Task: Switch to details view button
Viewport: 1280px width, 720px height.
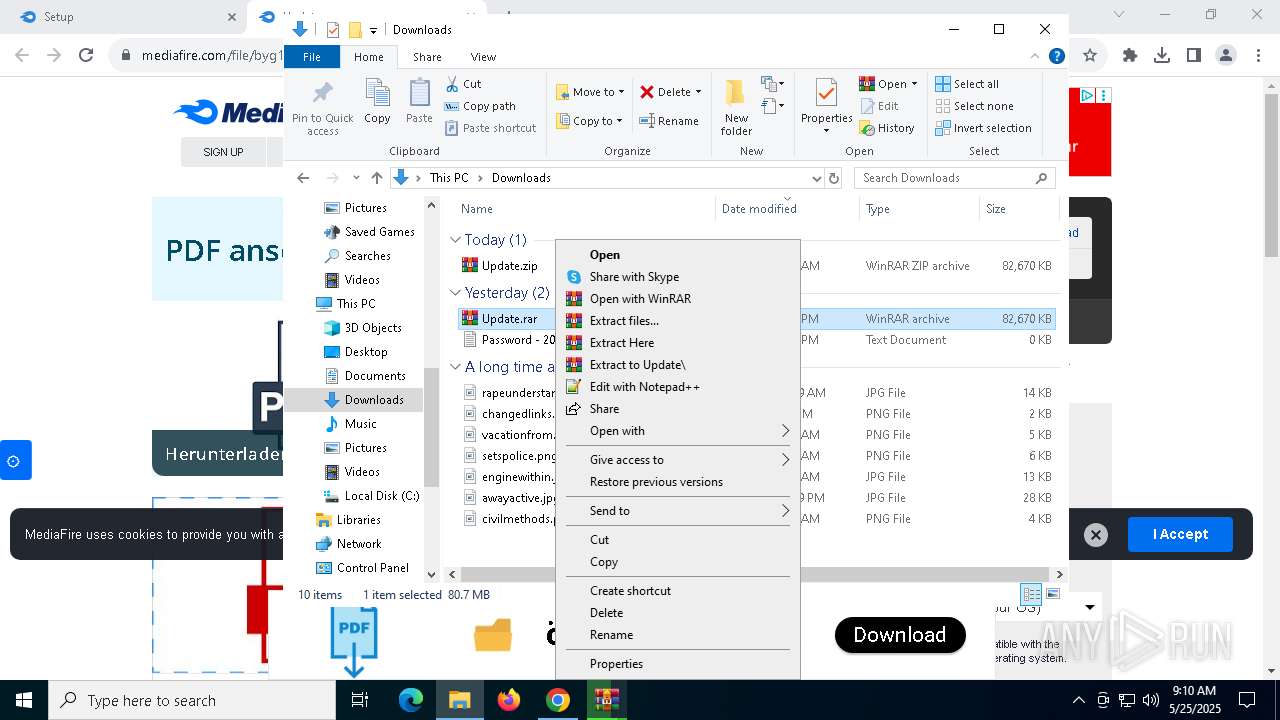Action: click(x=1031, y=594)
